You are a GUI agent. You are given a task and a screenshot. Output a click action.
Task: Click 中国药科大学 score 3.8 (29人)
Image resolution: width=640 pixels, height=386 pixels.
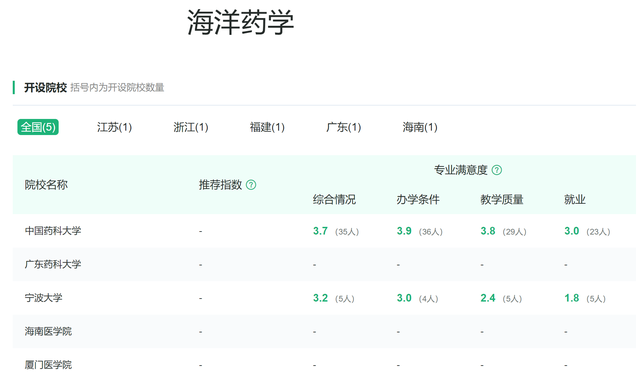coord(503,231)
